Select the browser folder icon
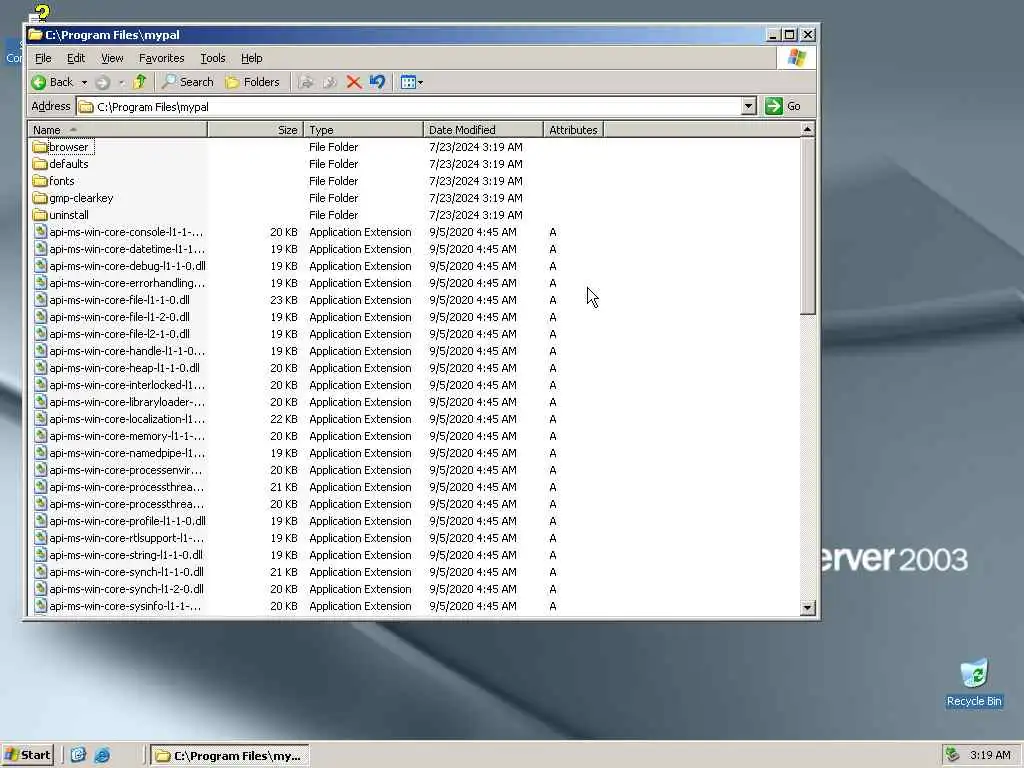Viewport: 1024px width, 768px height. click(40, 147)
